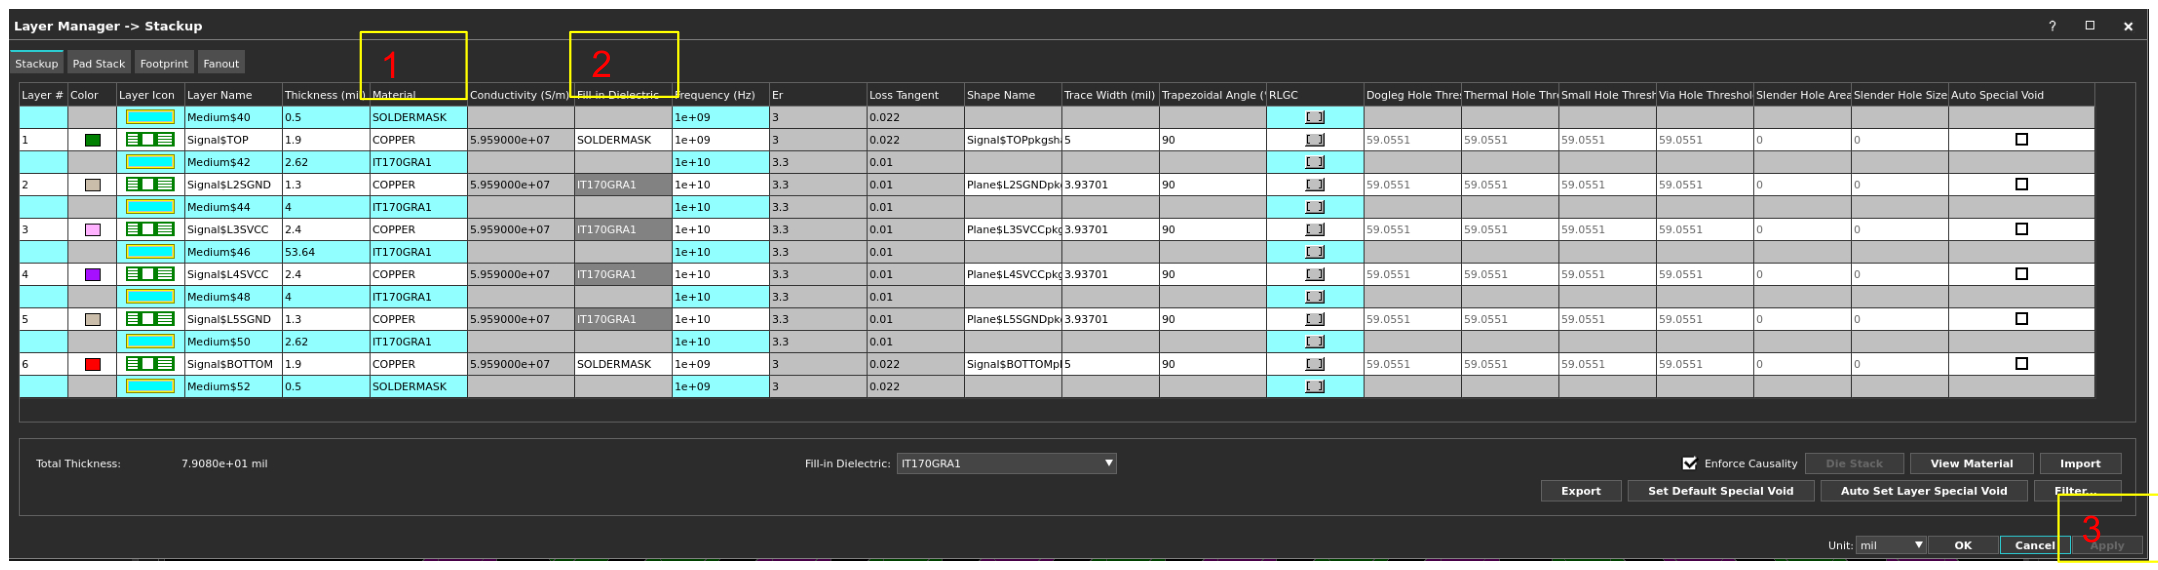Screen dimensions: 2158x570
Task: Open the help question mark icon
Action: pos(2052,26)
